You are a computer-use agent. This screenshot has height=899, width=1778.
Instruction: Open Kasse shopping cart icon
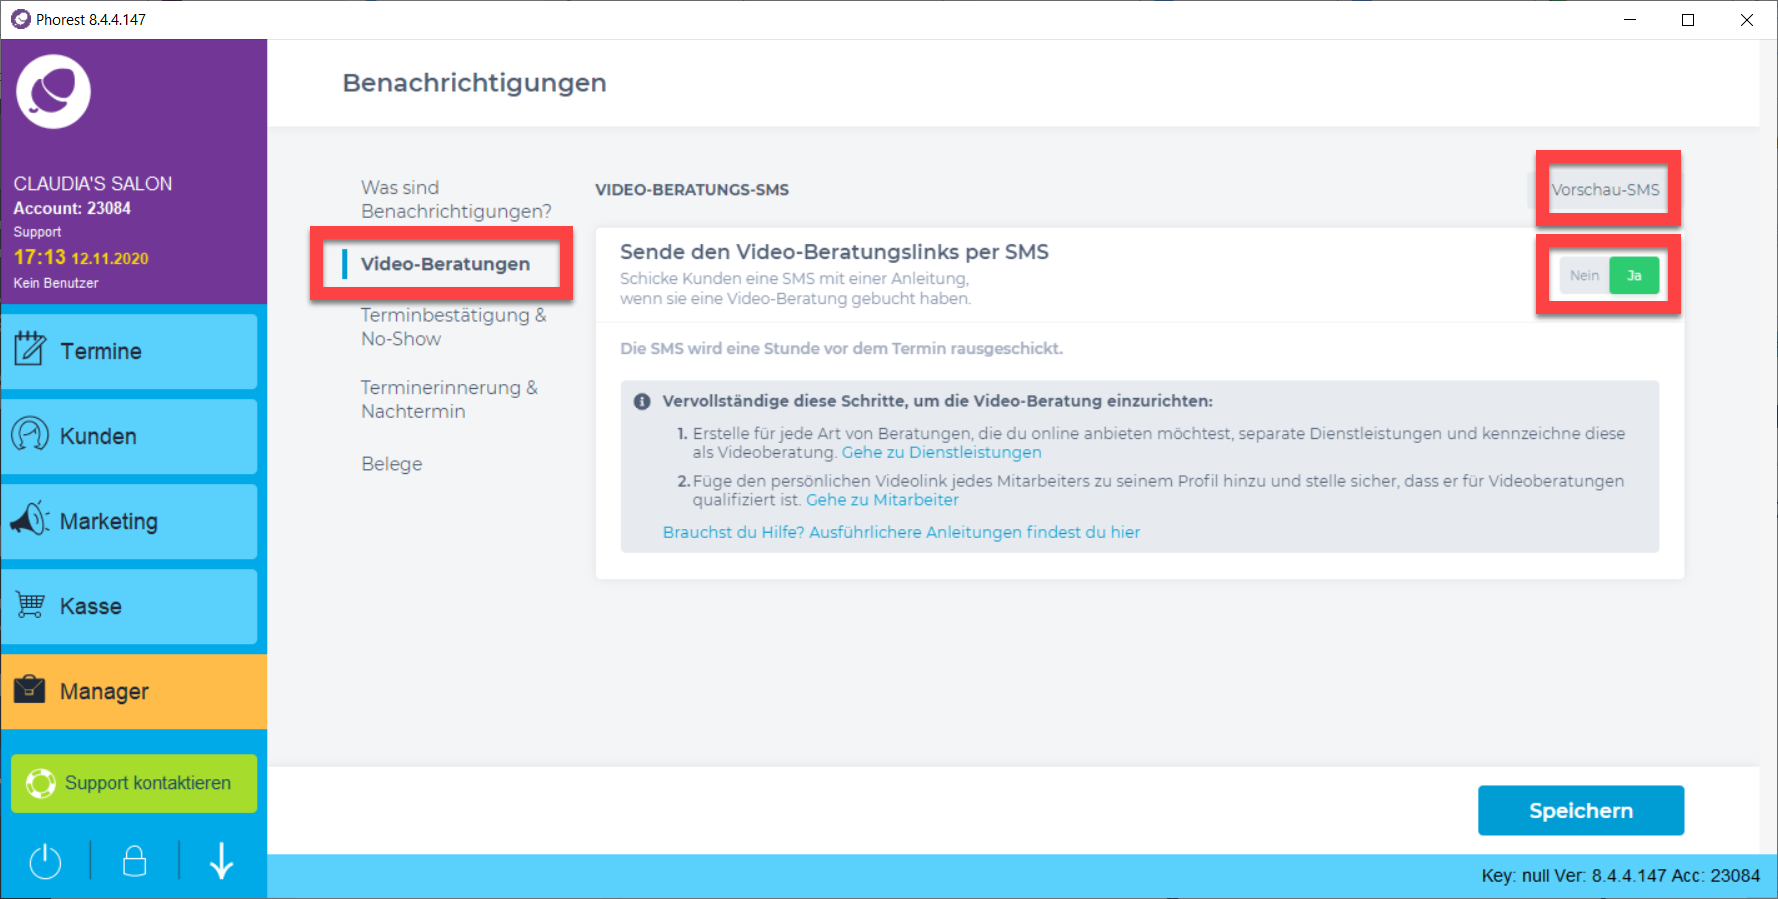(30, 605)
